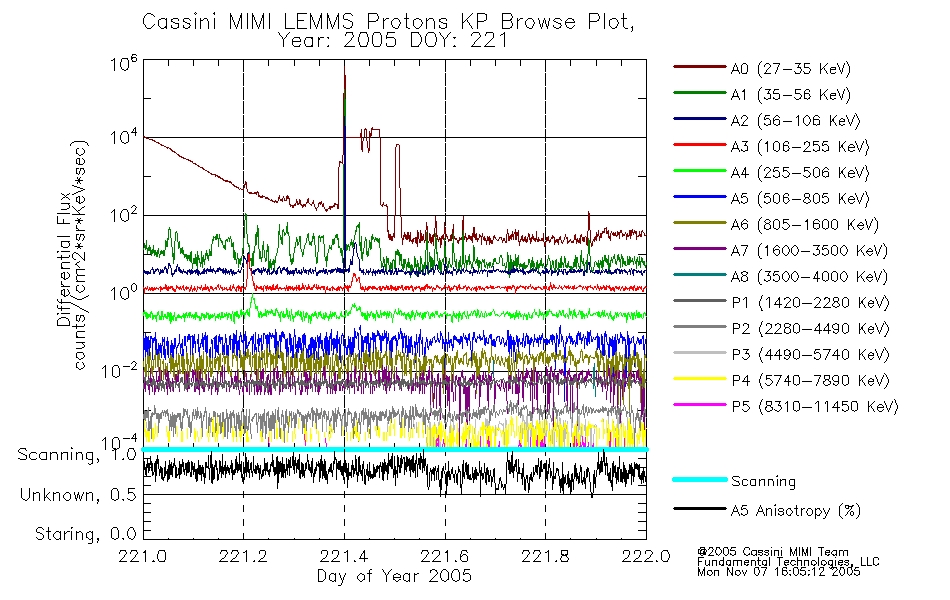Click the 'Scanning, 1.0' axis label

click(x=78, y=455)
